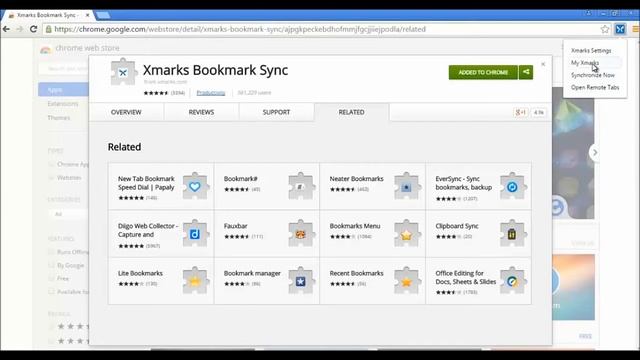The image size is (640, 360).
Task: Open the Productivity category link
Action: 211,93
